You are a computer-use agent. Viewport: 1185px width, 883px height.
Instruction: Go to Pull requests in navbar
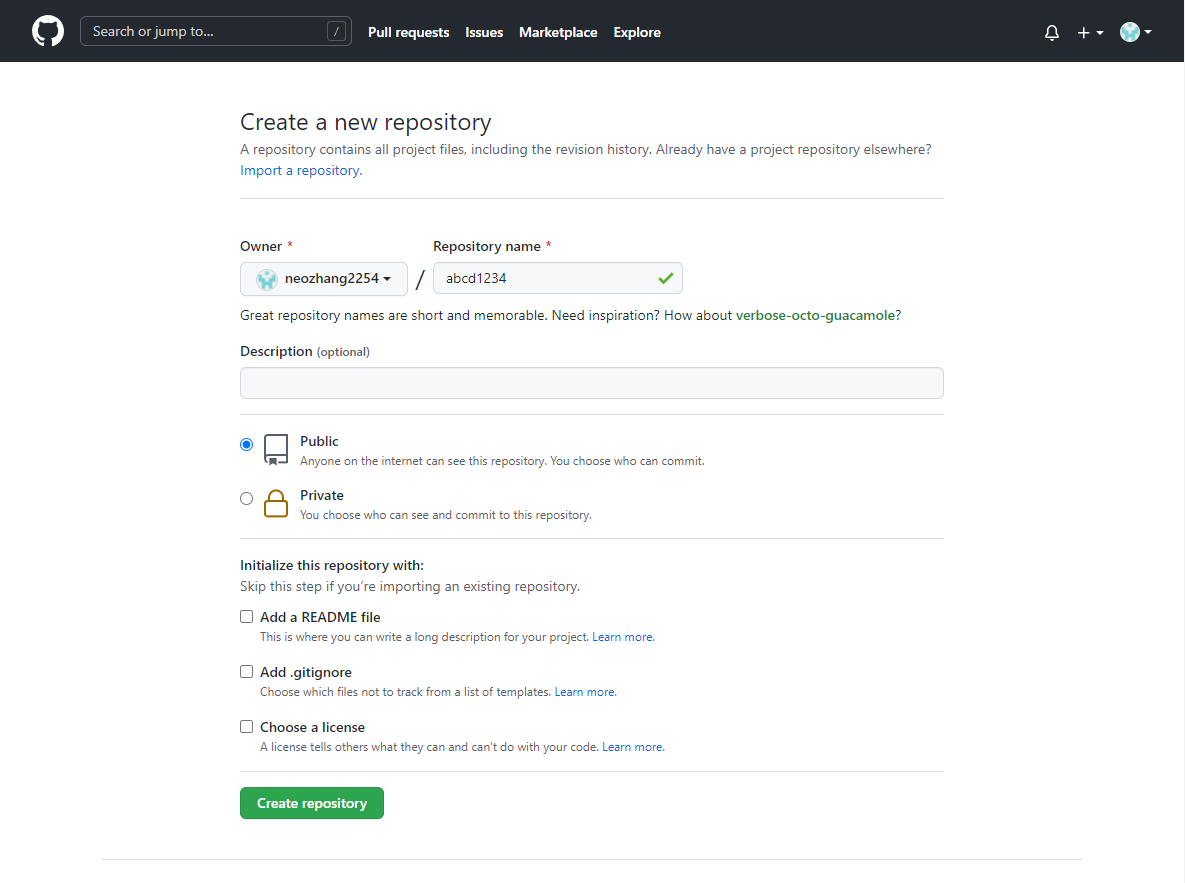point(408,33)
